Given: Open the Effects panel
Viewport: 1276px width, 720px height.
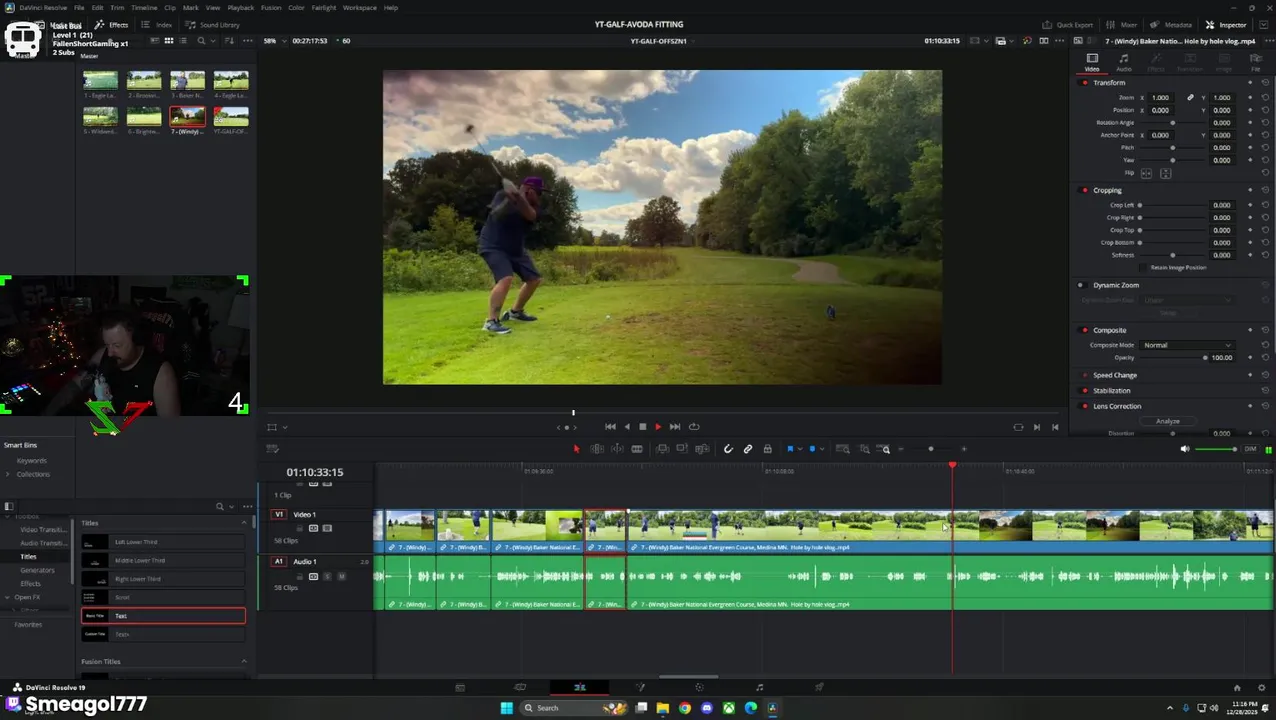Looking at the screenshot, I should [x=112, y=25].
